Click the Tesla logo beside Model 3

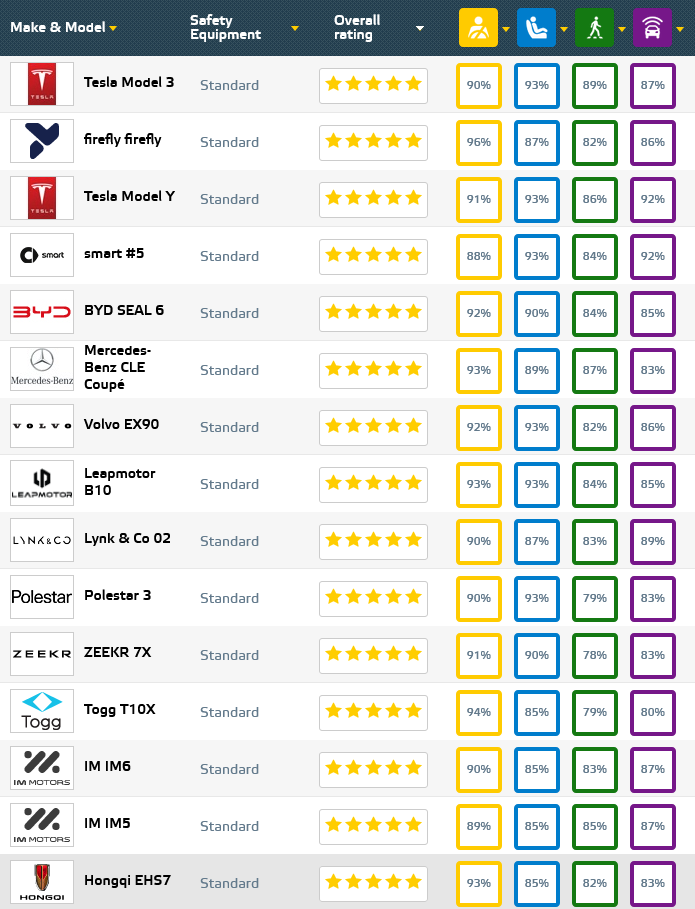42,84
